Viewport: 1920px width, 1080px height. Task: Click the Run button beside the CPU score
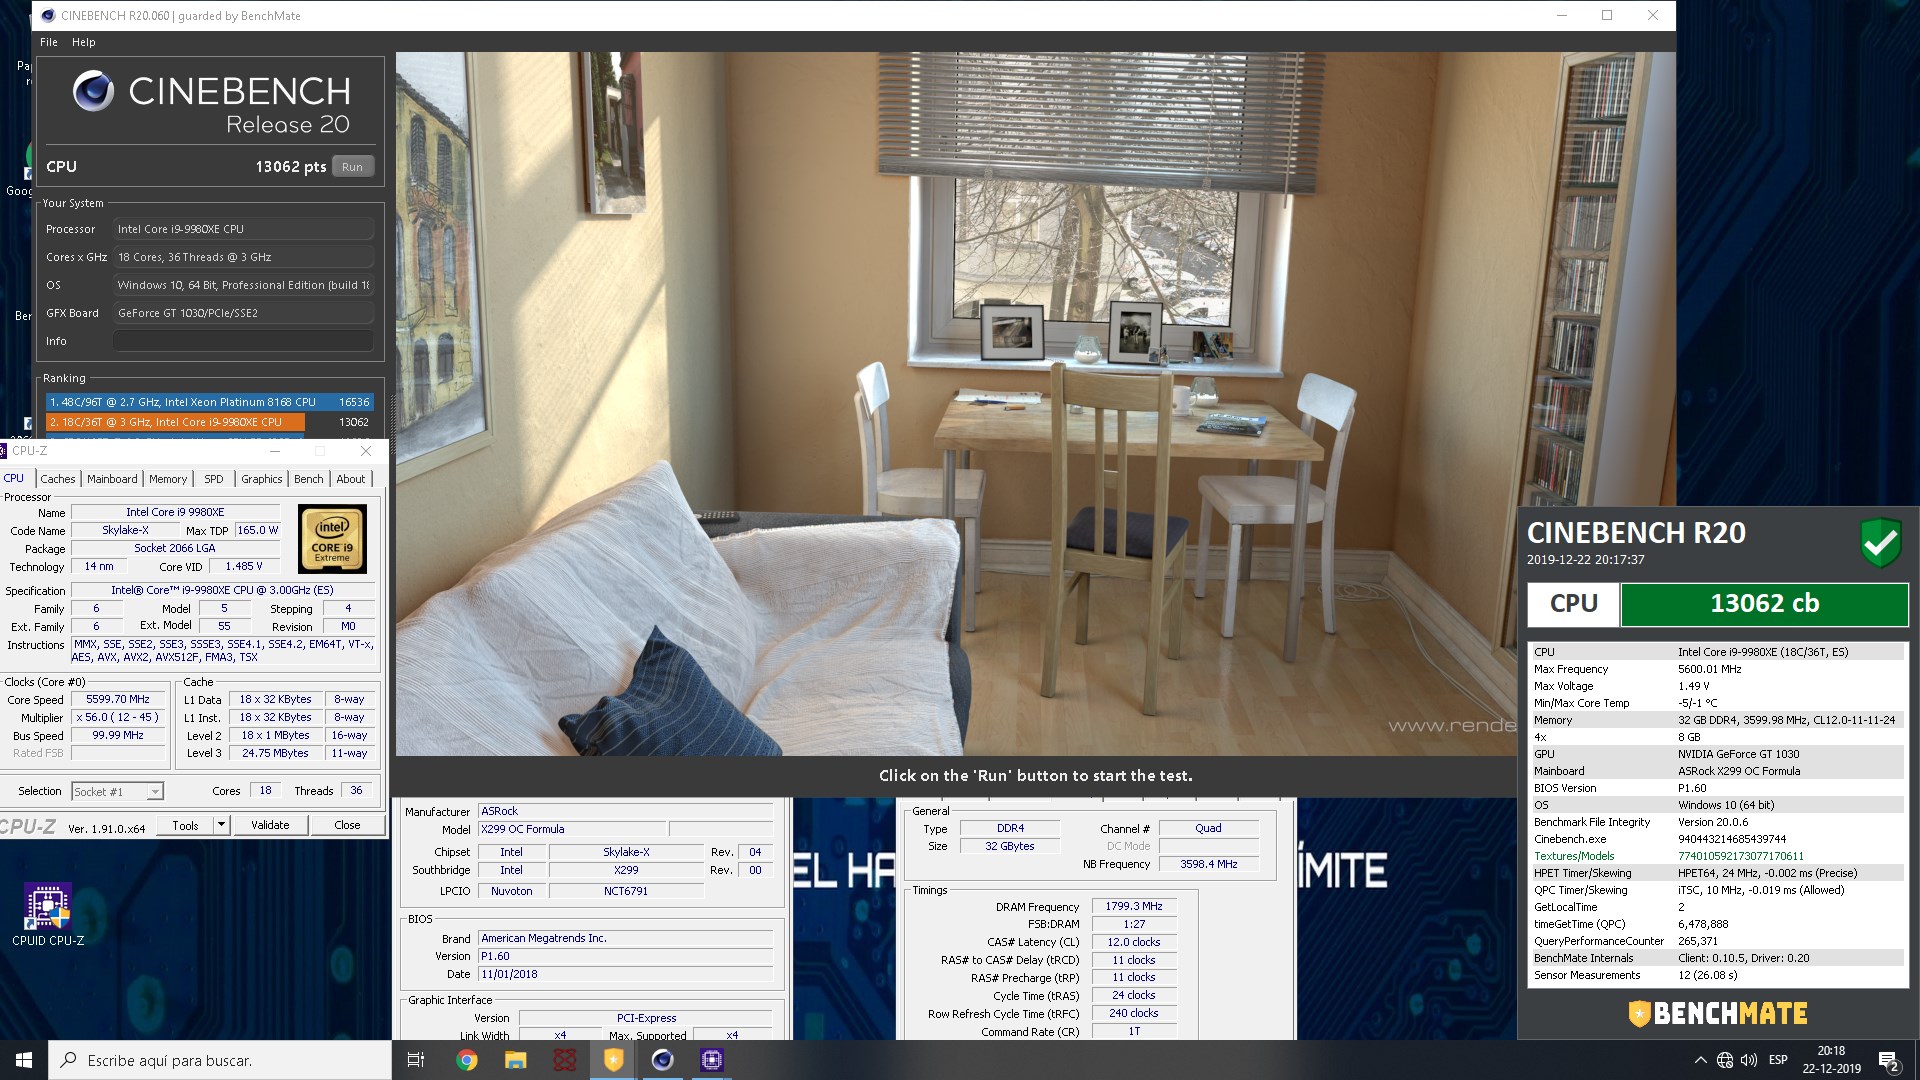tap(352, 167)
